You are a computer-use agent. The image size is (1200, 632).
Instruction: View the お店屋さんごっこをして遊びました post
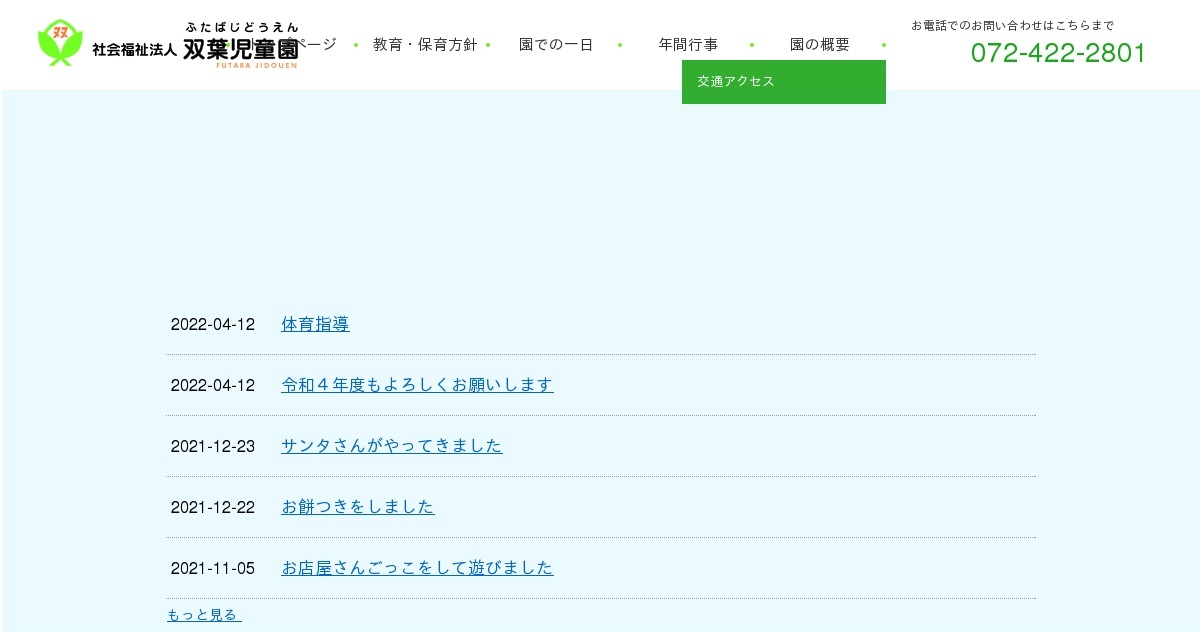(417, 568)
